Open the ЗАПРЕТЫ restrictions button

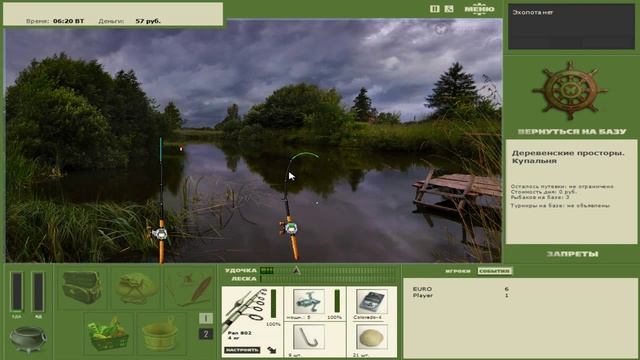click(x=572, y=254)
